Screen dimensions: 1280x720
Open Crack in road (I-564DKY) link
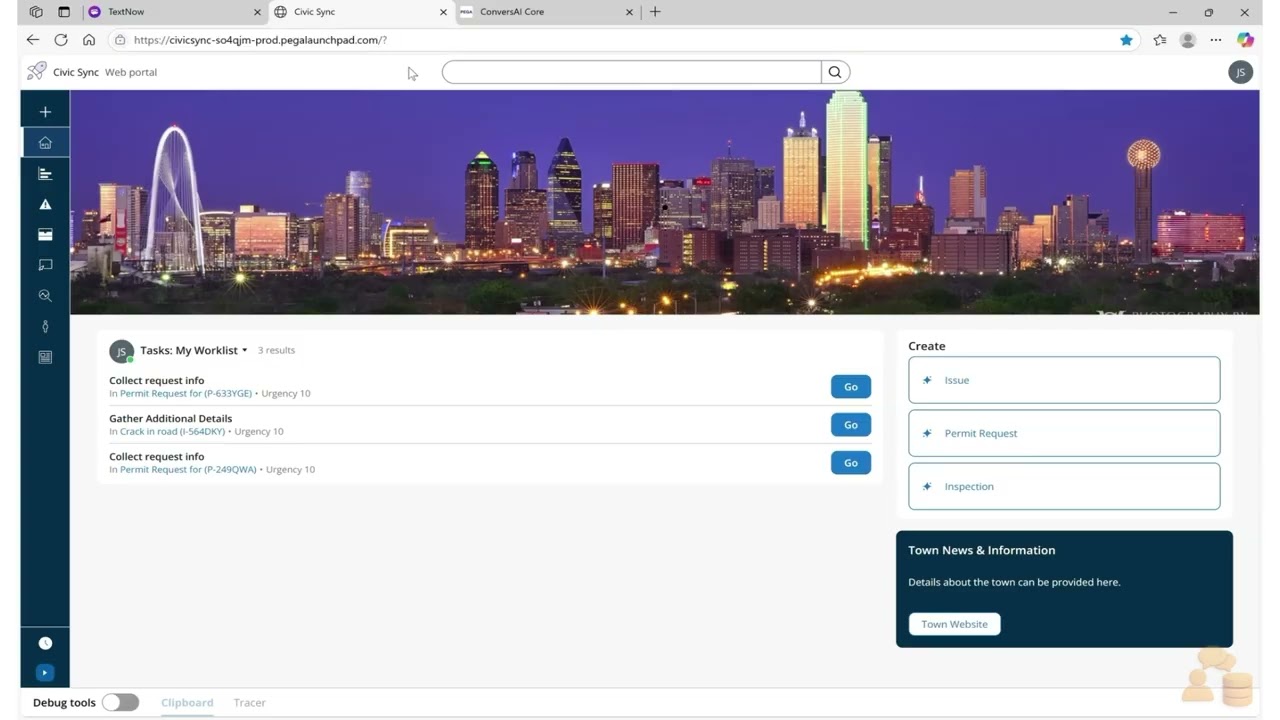173,431
